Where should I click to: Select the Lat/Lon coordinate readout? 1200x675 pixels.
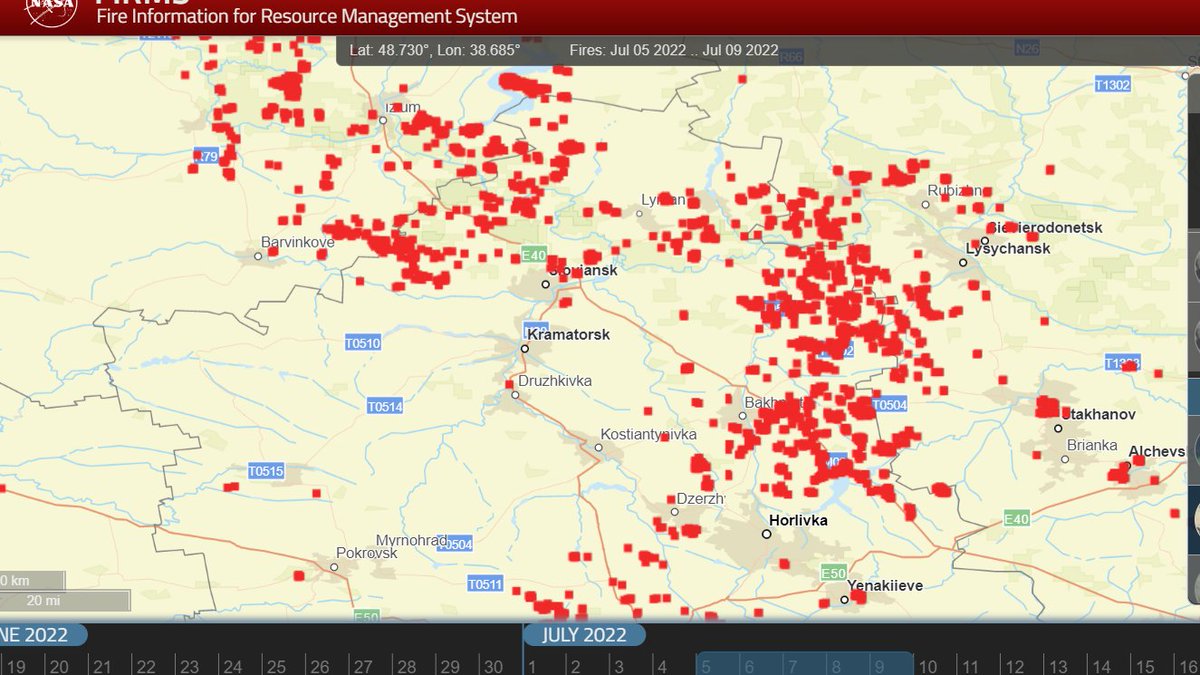coord(435,49)
